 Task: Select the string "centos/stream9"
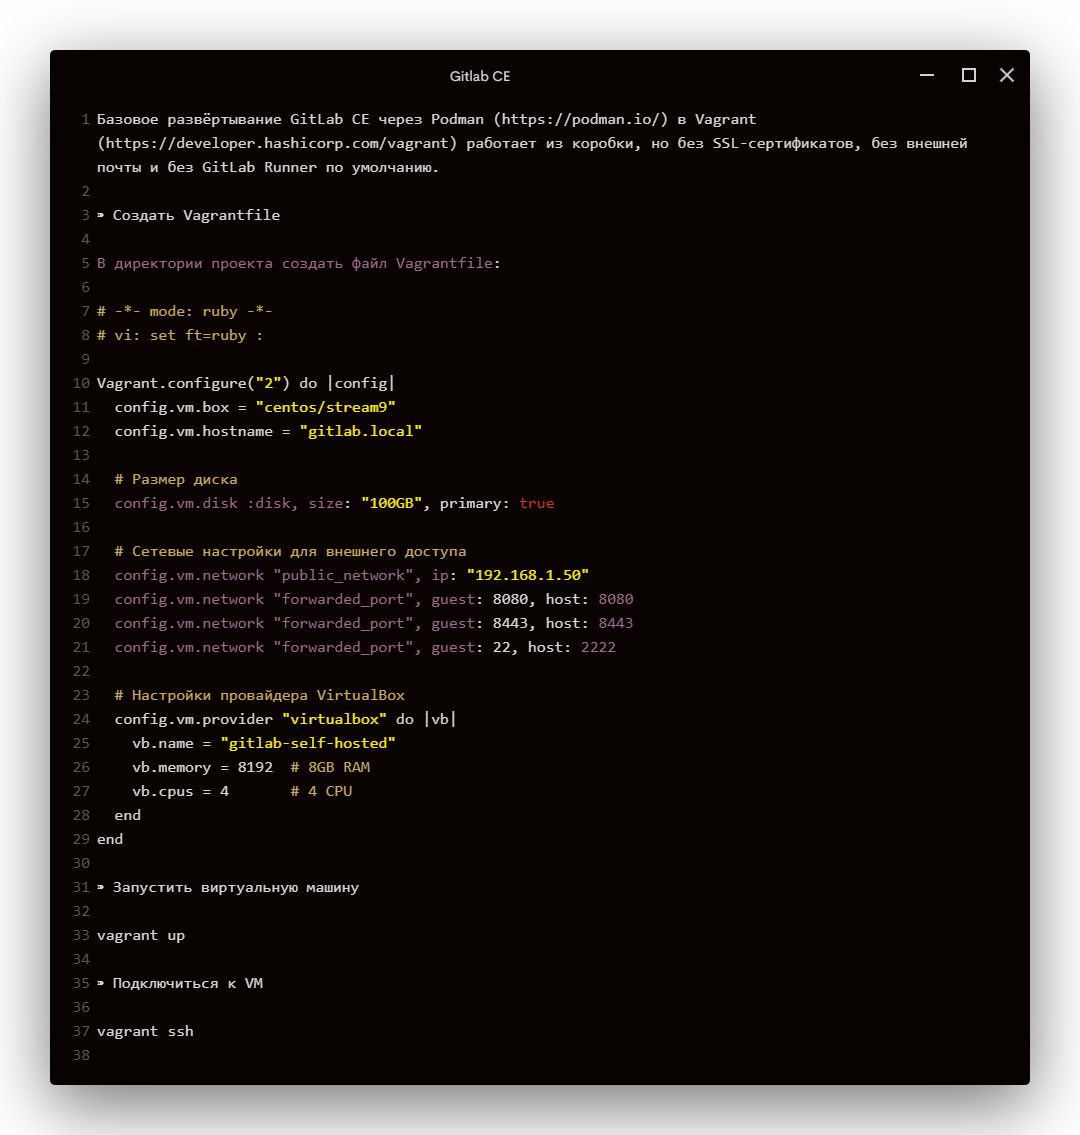click(325, 407)
